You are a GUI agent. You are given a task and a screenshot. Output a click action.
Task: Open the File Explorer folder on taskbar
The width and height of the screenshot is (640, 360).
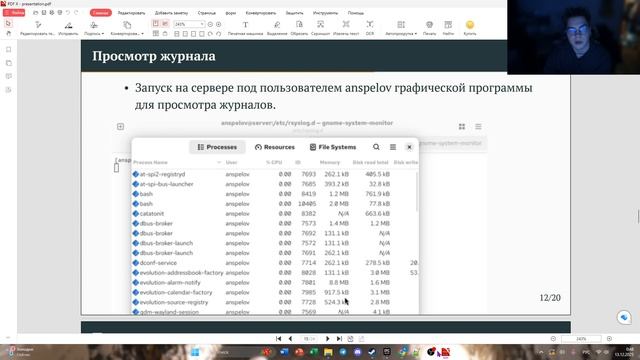click(x=328, y=352)
